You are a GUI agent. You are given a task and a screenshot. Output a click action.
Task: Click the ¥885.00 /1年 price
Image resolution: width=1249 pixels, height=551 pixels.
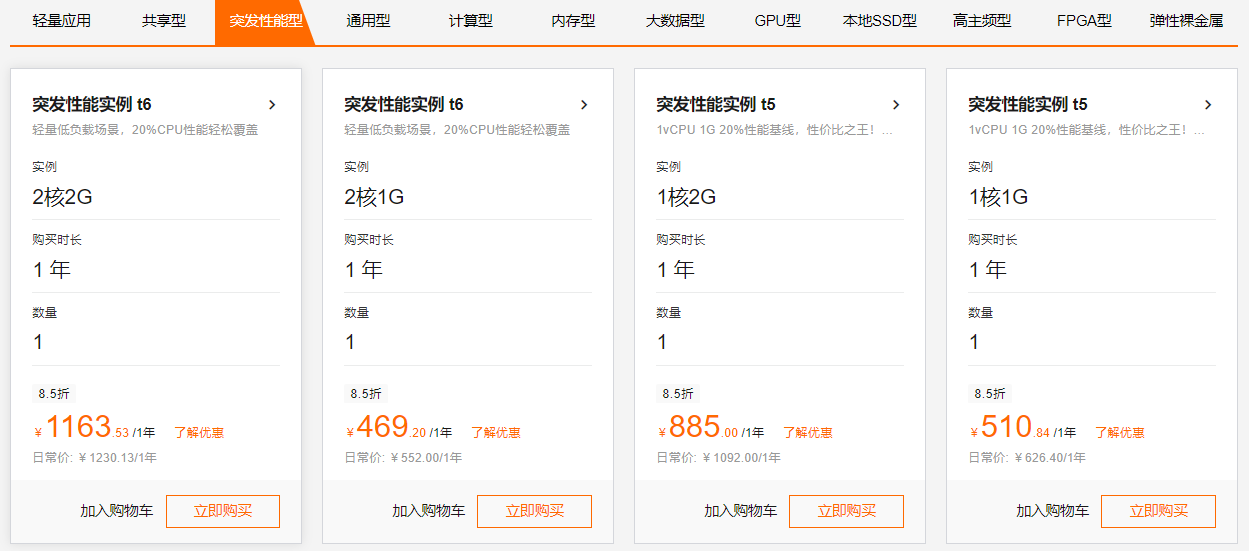click(x=711, y=429)
